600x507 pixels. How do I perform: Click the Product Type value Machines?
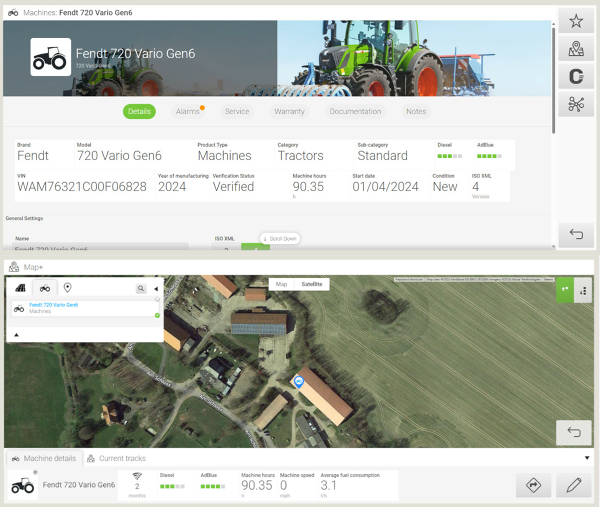pyautogui.click(x=225, y=156)
